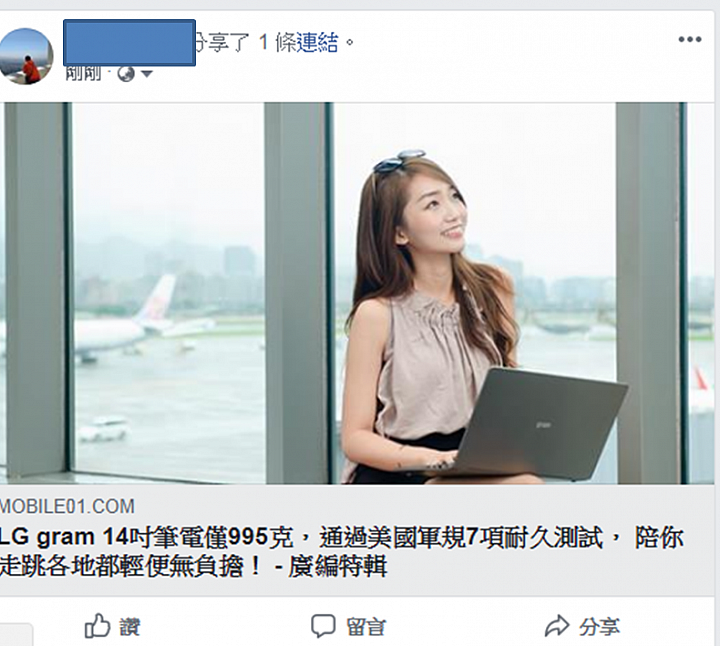Click the 剛剛 post timestamp

[83, 73]
